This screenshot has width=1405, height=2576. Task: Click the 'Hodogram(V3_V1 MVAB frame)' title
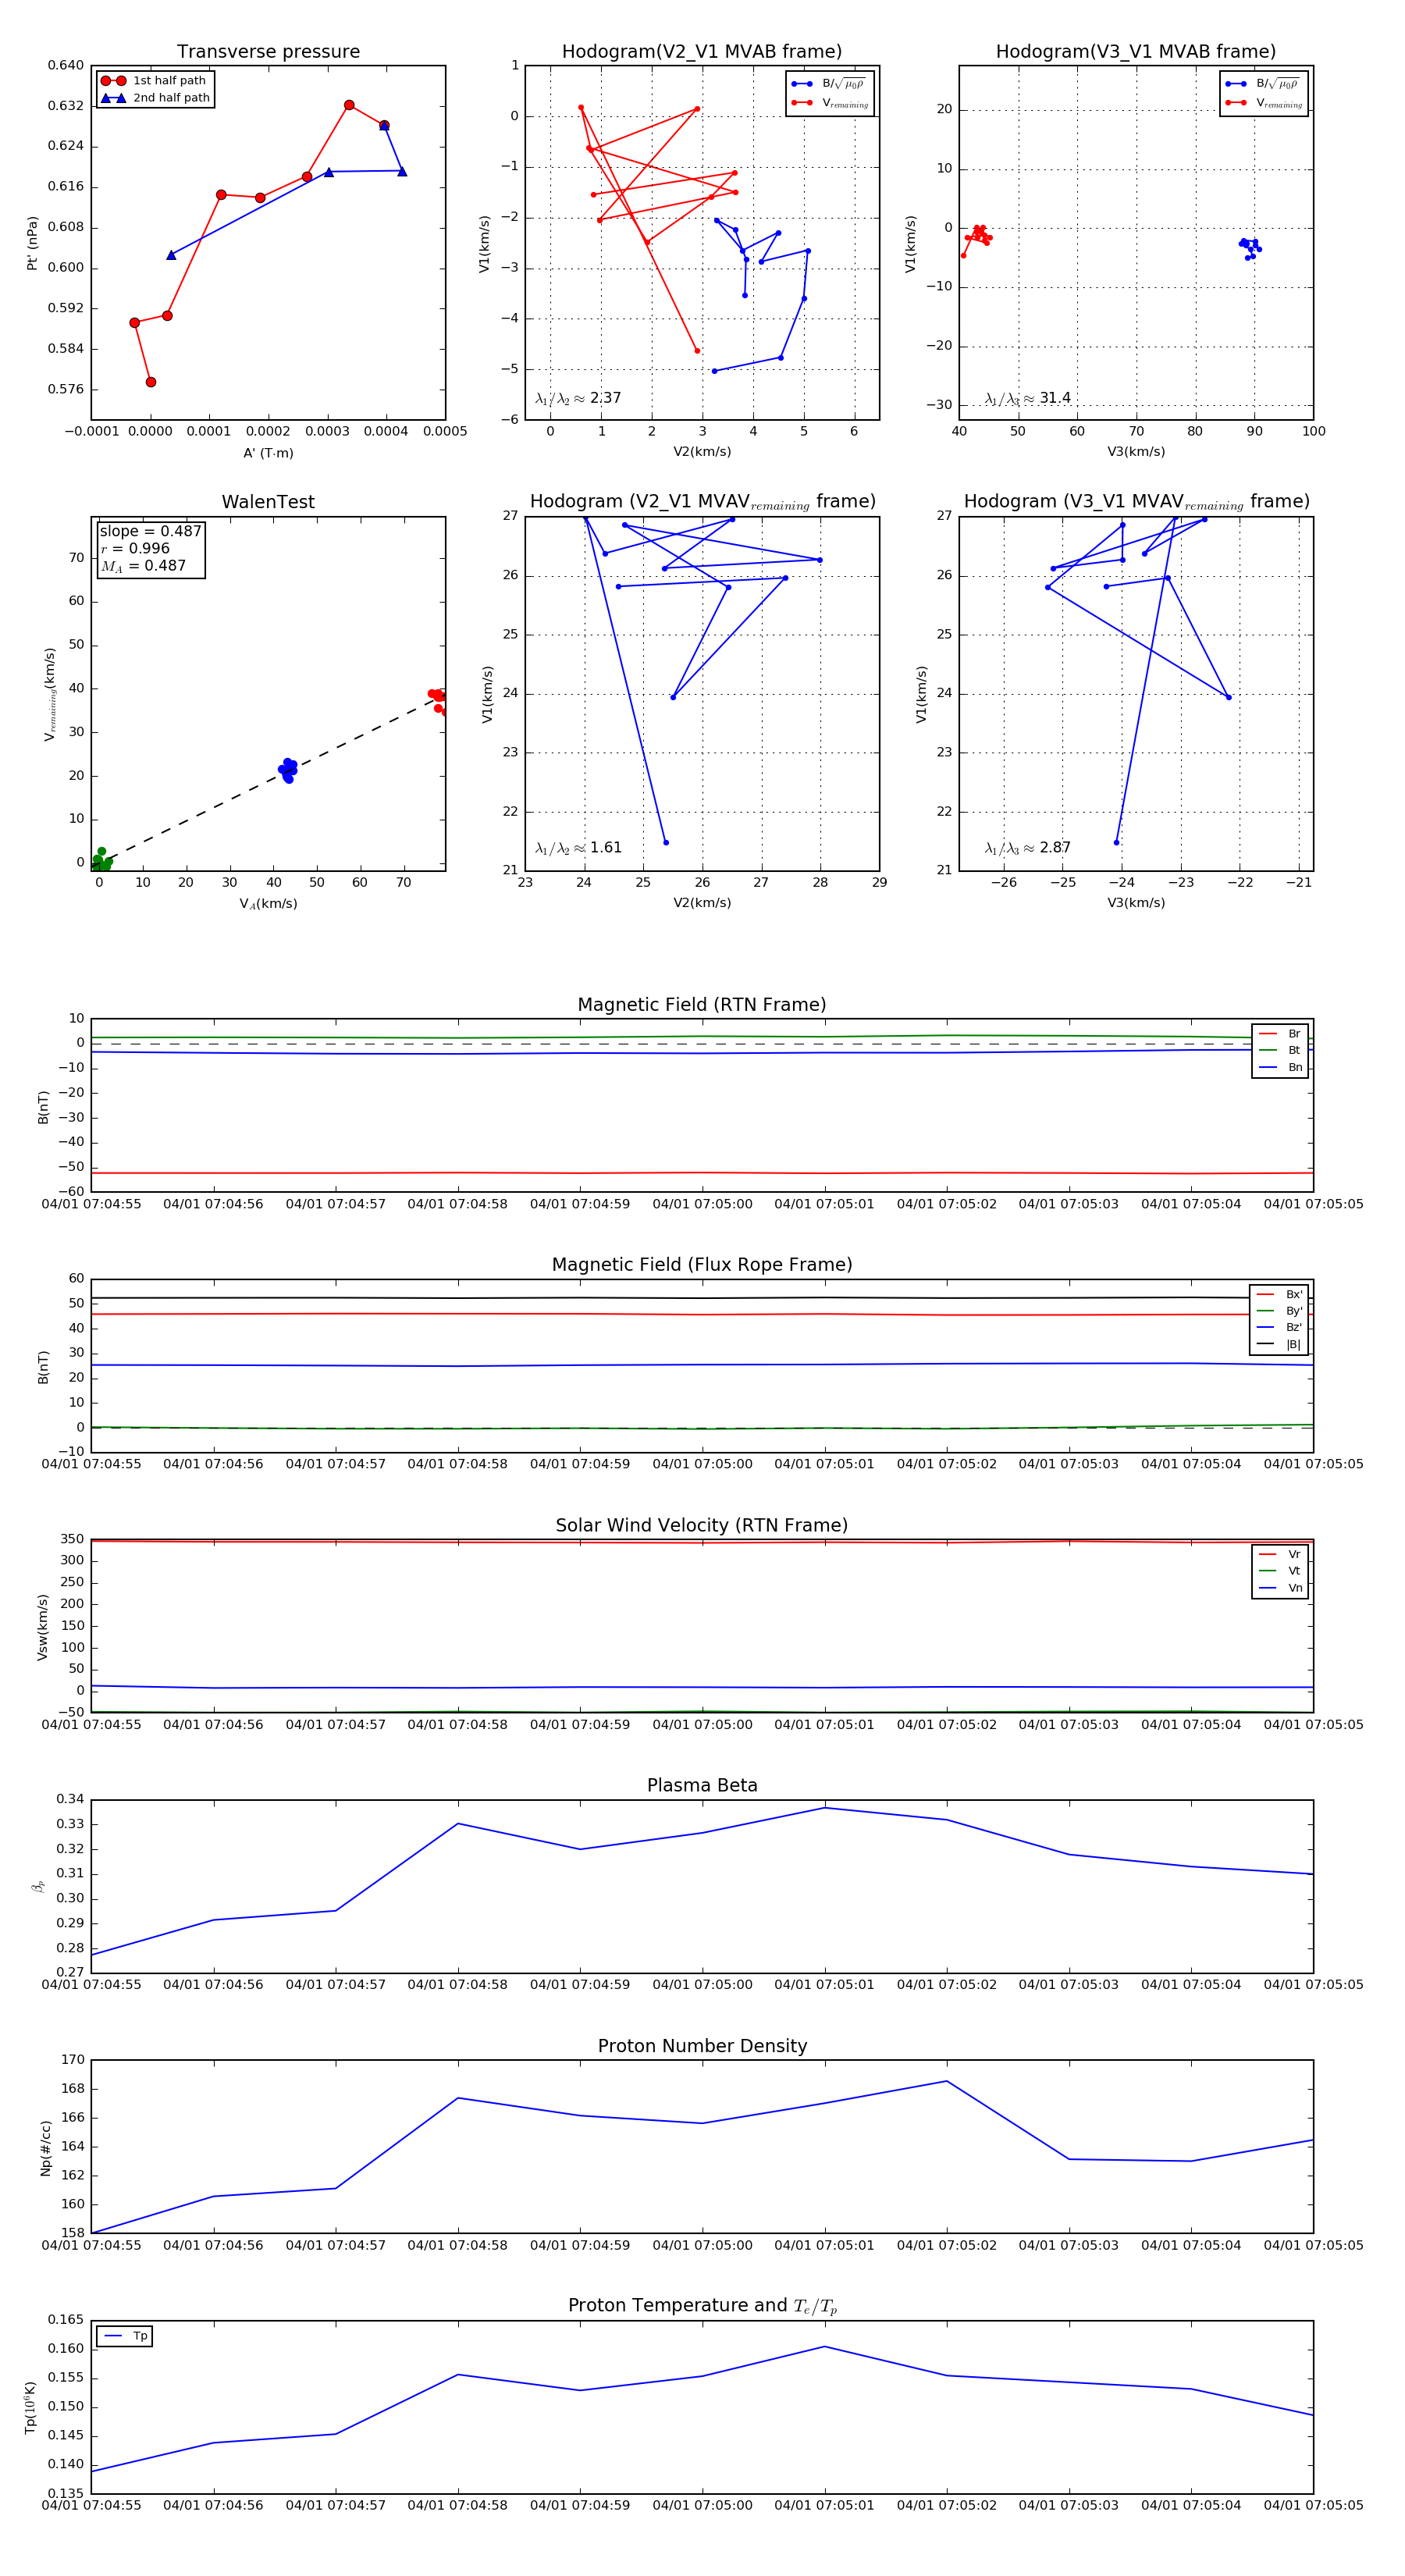[1136, 52]
